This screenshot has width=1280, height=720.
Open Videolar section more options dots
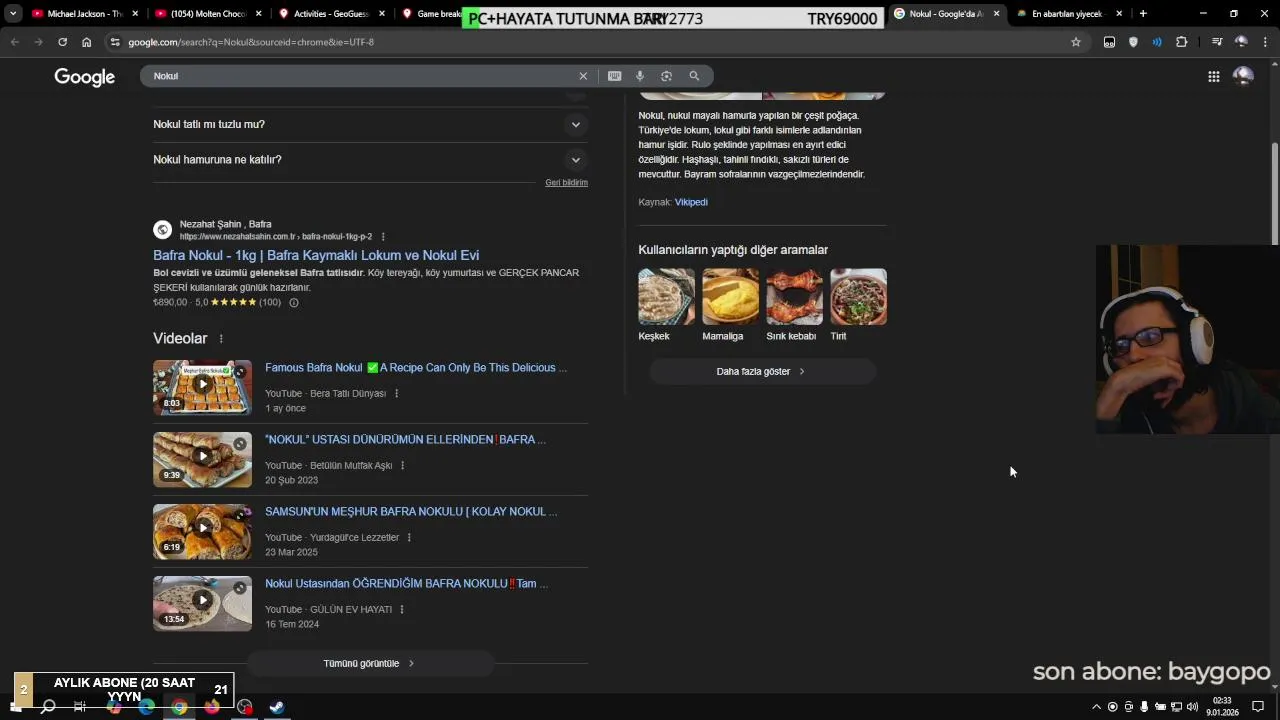[221, 339]
